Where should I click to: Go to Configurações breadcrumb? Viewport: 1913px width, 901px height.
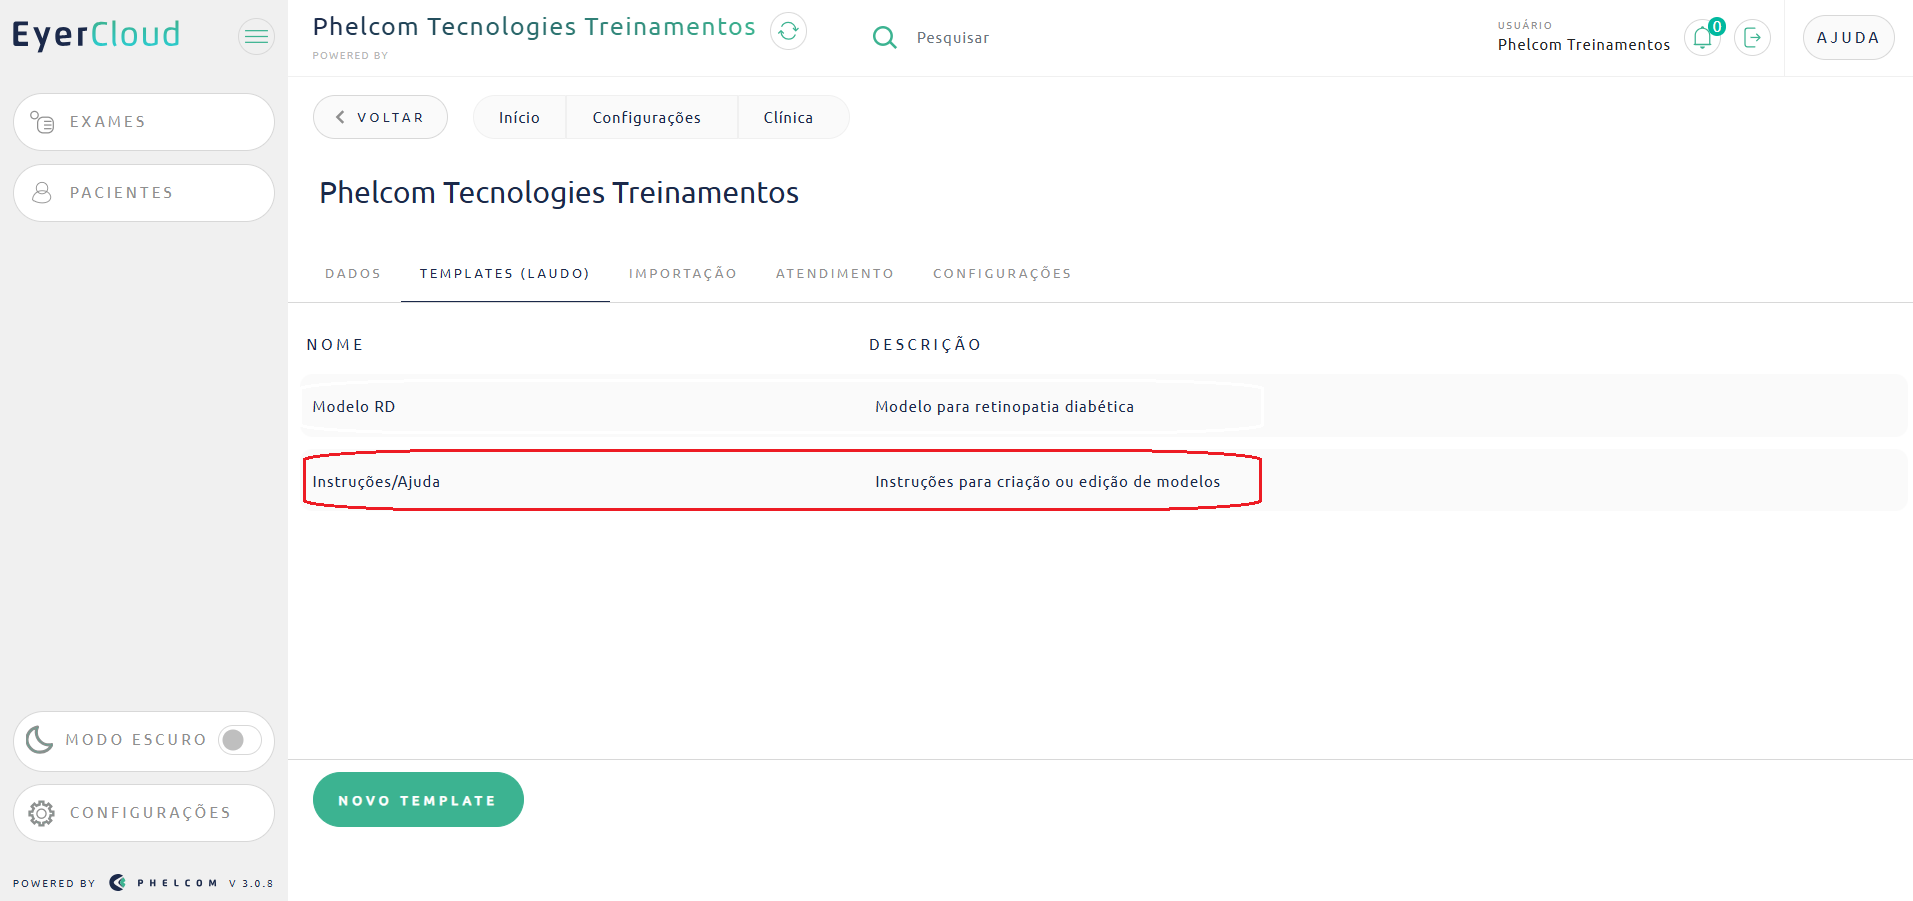pyautogui.click(x=646, y=118)
